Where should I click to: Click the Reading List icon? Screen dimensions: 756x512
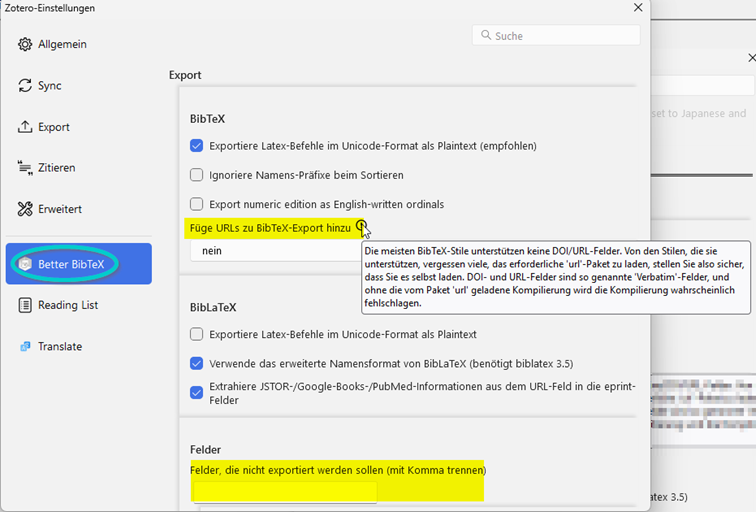(x=25, y=305)
